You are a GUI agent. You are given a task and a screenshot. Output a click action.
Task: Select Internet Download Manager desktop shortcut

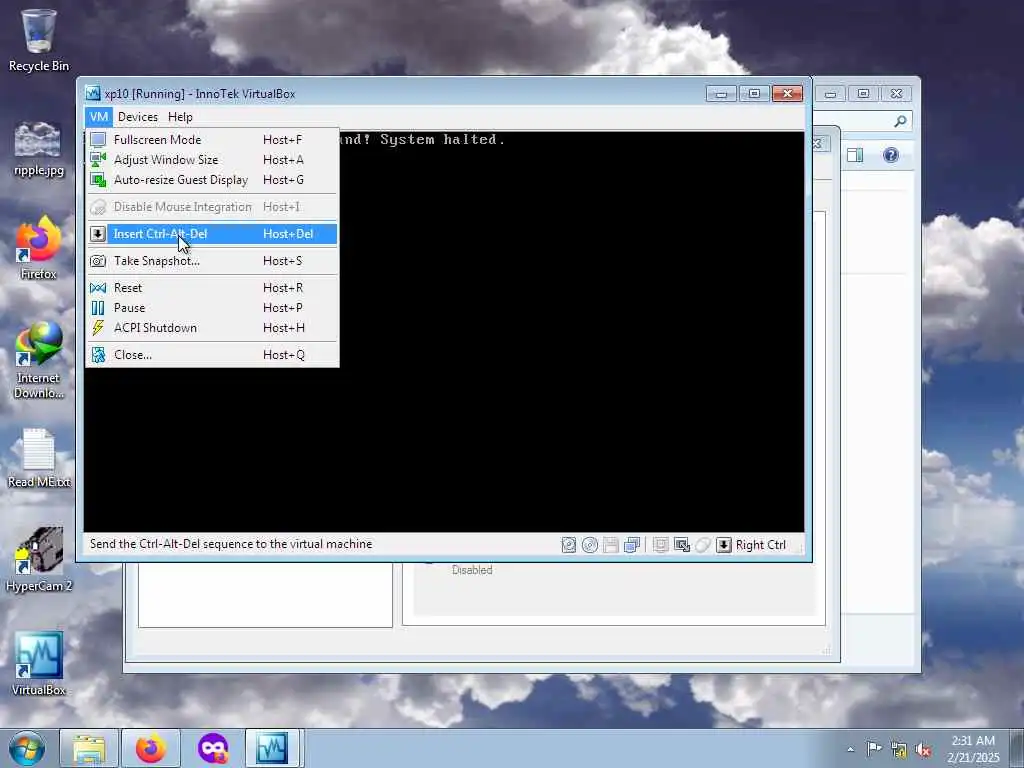(x=39, y=360)
